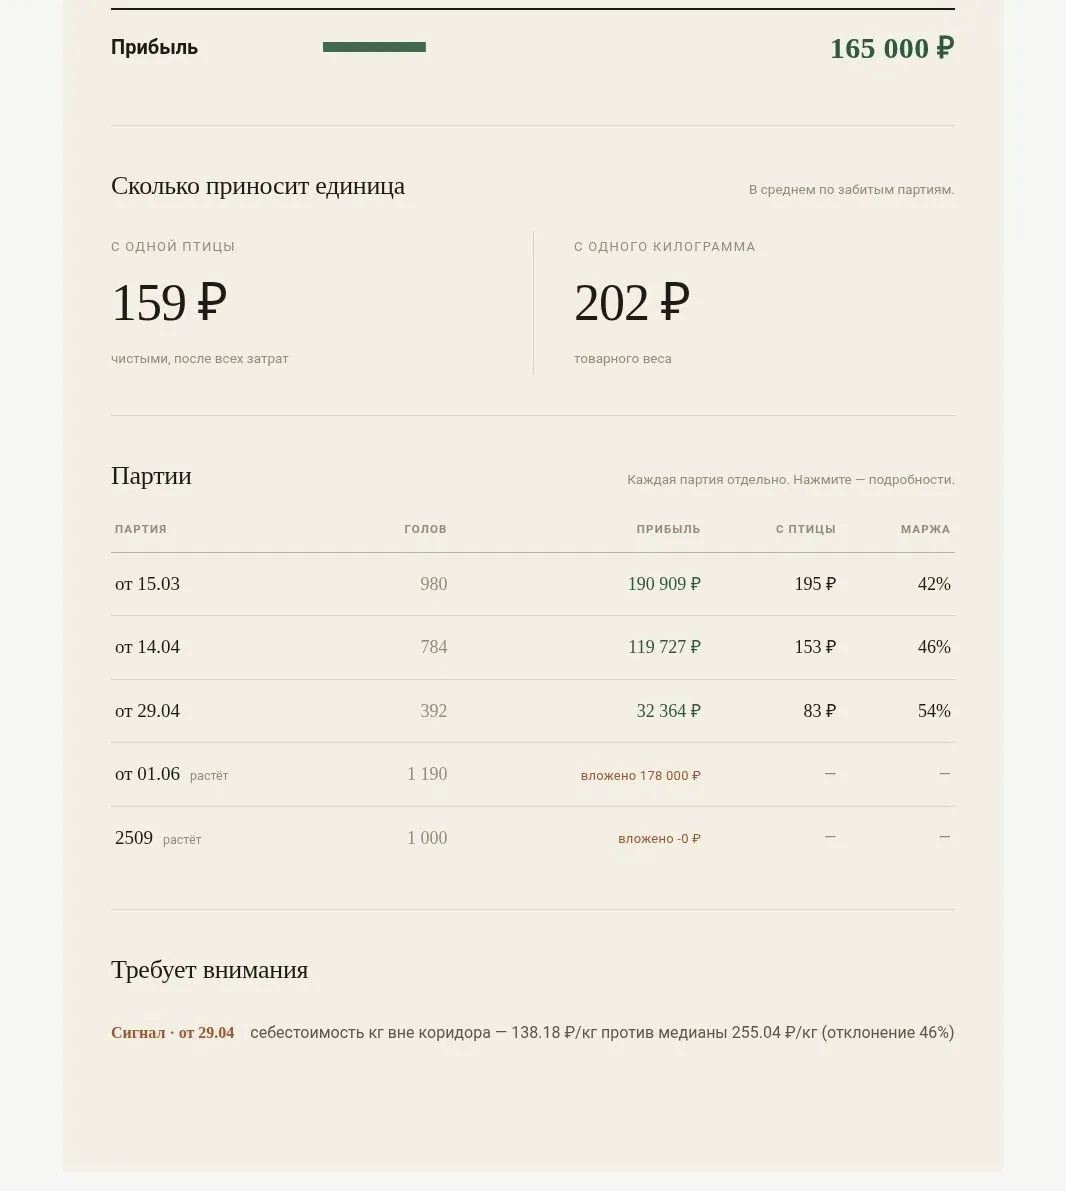1066x1191 pixels.
Task: Click the 54% margin cell
Action: 934,711
